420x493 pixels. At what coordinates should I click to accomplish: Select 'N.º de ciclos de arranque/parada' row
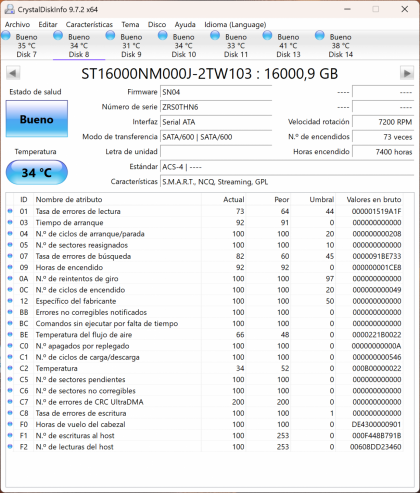coord(205,234)
